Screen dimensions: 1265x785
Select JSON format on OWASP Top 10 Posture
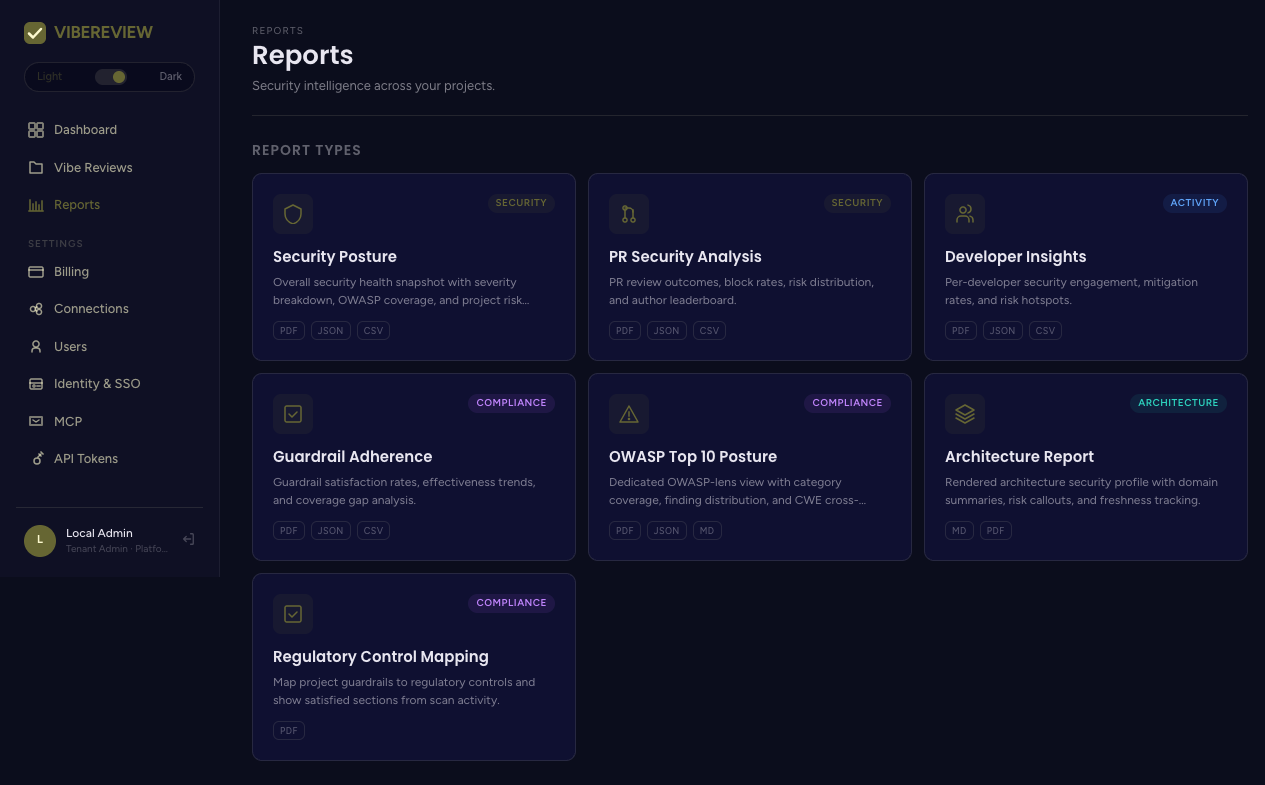pyautogui.click(x=667, y=531)
